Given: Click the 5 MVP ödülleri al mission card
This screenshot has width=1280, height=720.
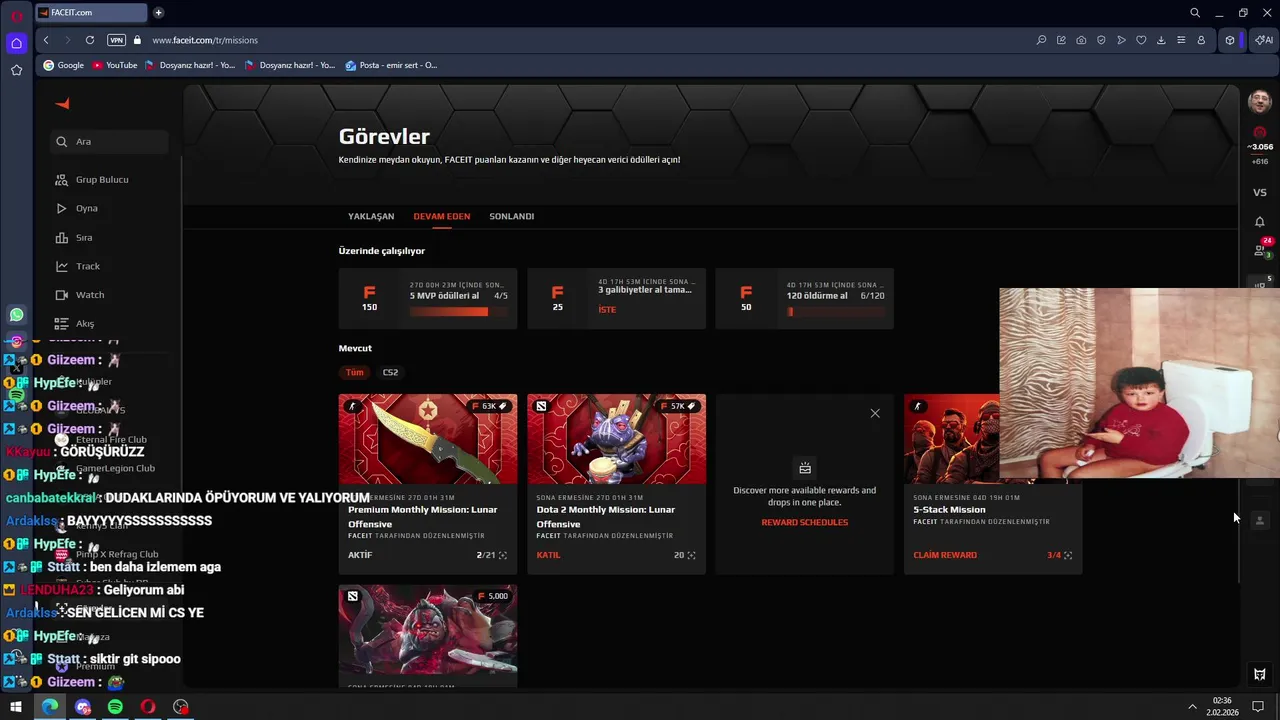Looking at the screenshot, I should click(428, 298).
